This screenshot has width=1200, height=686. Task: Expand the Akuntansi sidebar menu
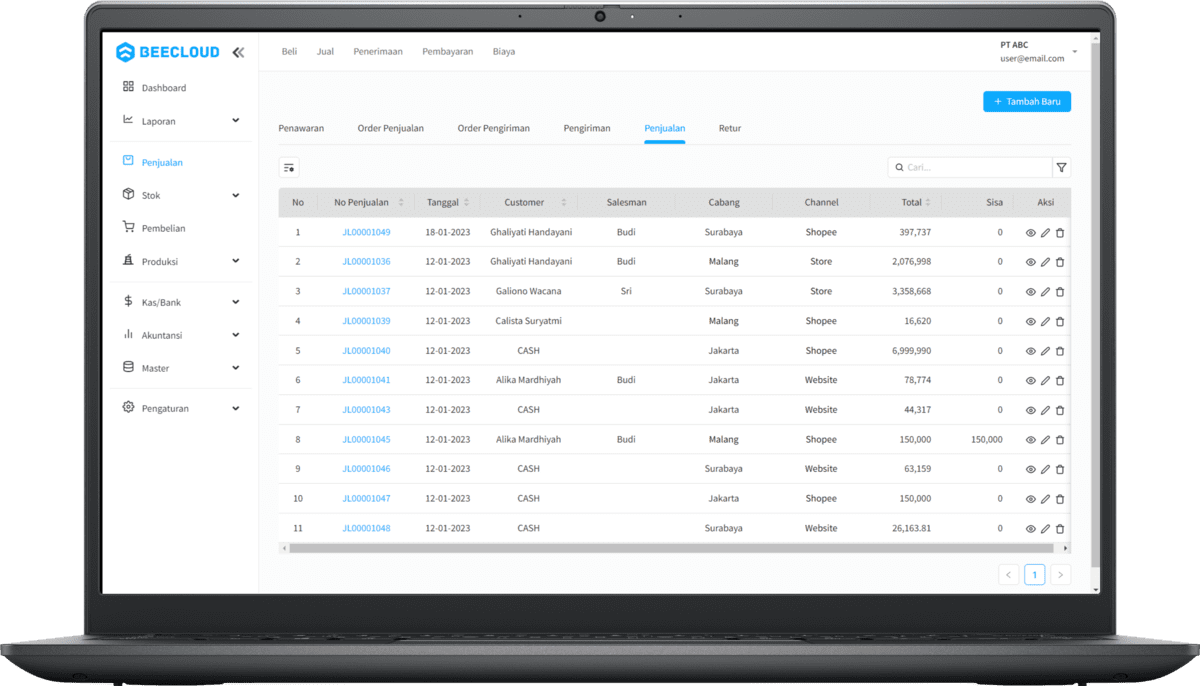pyautogui.click(x=236, y=335)
